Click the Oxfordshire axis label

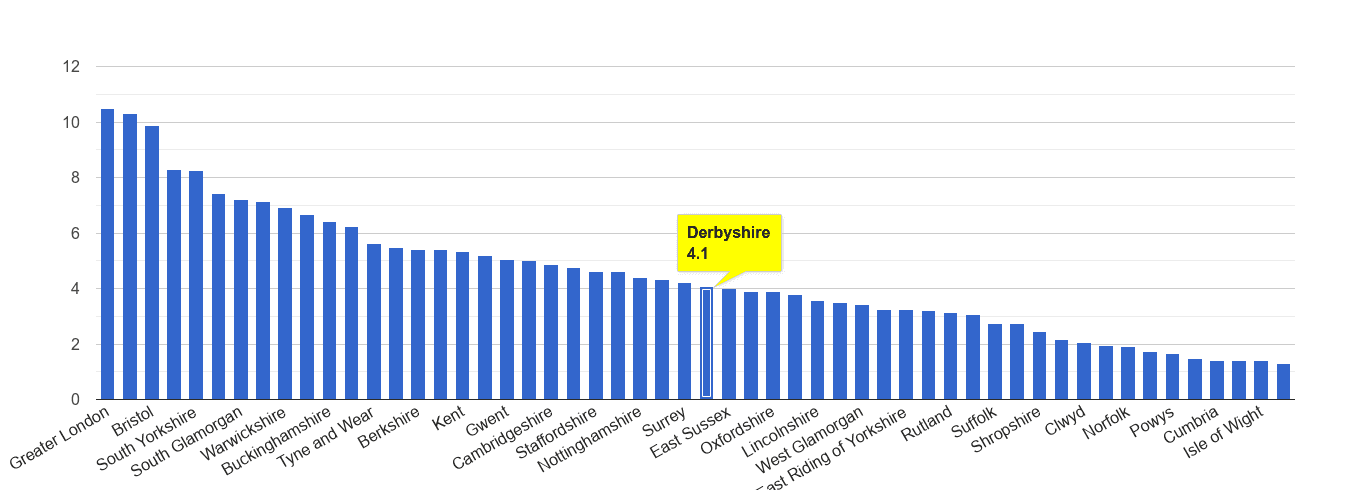[x=738, y=431]
